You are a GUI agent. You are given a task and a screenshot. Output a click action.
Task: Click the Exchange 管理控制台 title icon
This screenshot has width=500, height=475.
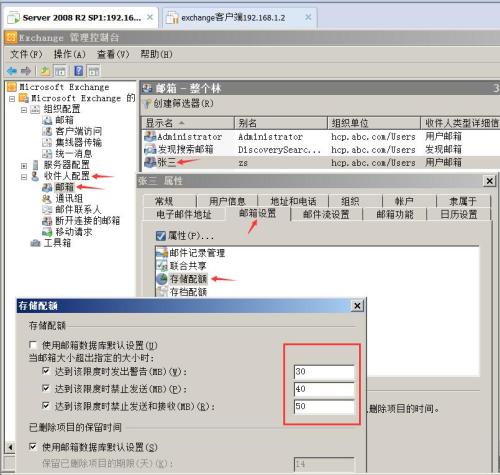11,37
